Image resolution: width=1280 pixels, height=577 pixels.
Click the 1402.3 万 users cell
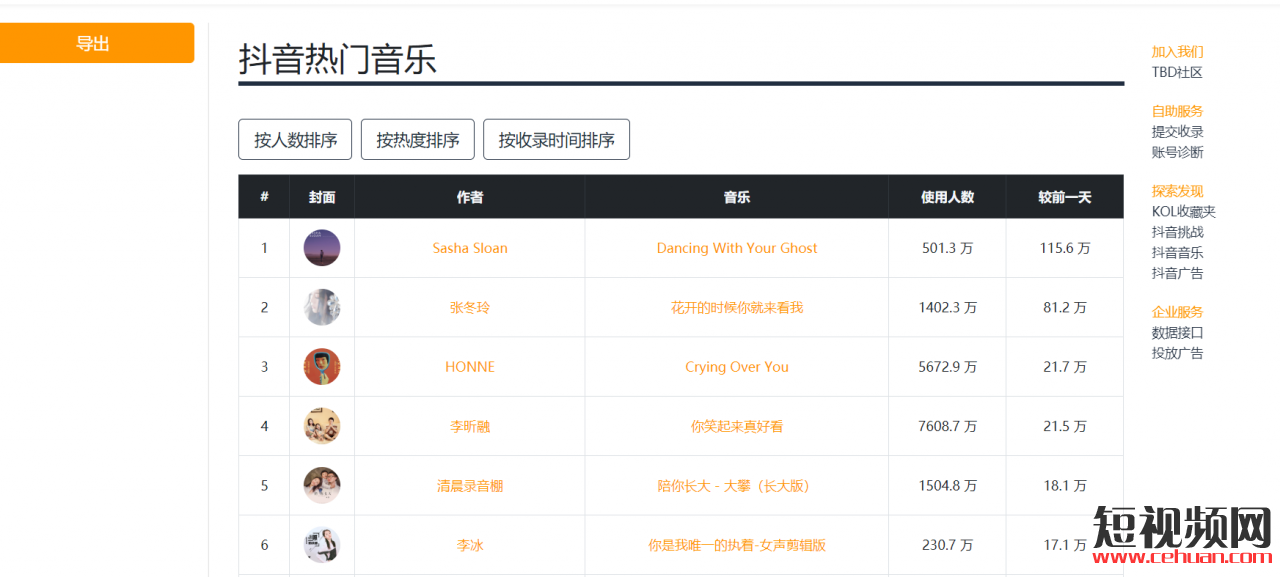[947, 307]
